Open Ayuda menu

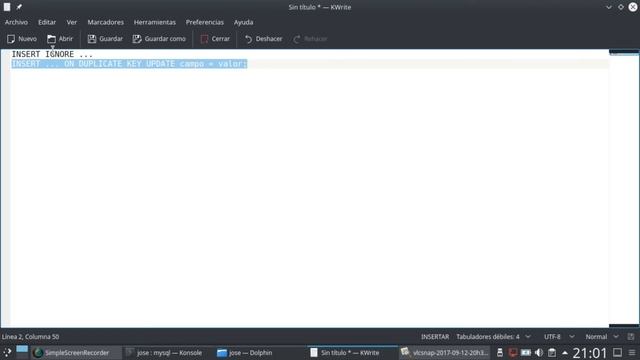(244, 22)
